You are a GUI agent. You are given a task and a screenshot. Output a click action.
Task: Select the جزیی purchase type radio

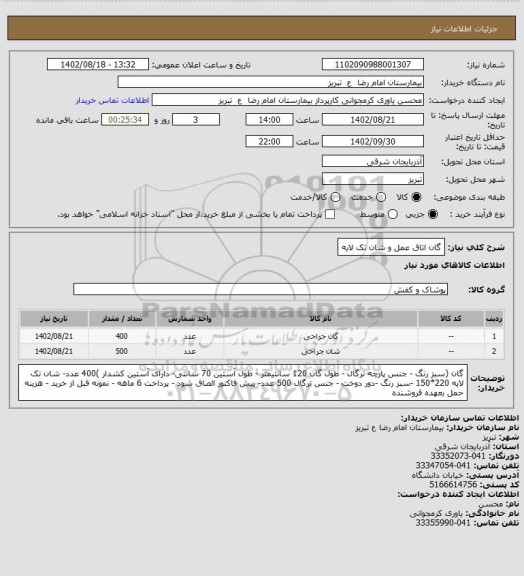(433, 214)
